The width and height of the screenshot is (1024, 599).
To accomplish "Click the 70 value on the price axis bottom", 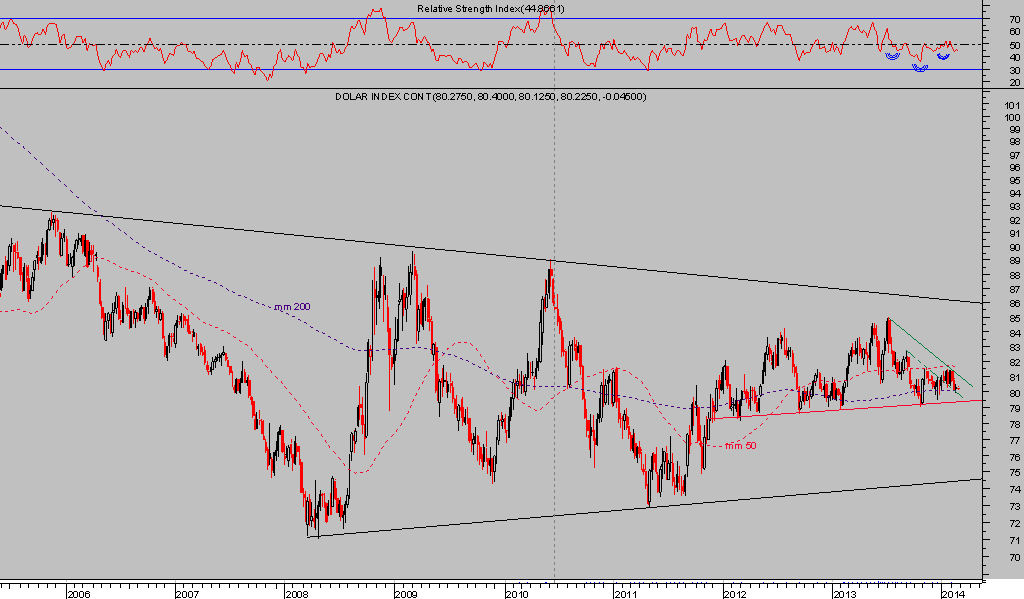I will click(1013, 557).
